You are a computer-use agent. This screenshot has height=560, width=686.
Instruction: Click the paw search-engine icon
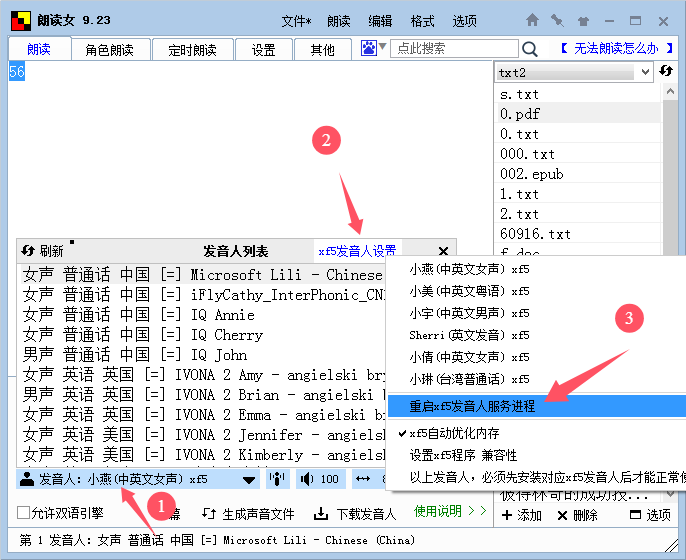[368, 48]
